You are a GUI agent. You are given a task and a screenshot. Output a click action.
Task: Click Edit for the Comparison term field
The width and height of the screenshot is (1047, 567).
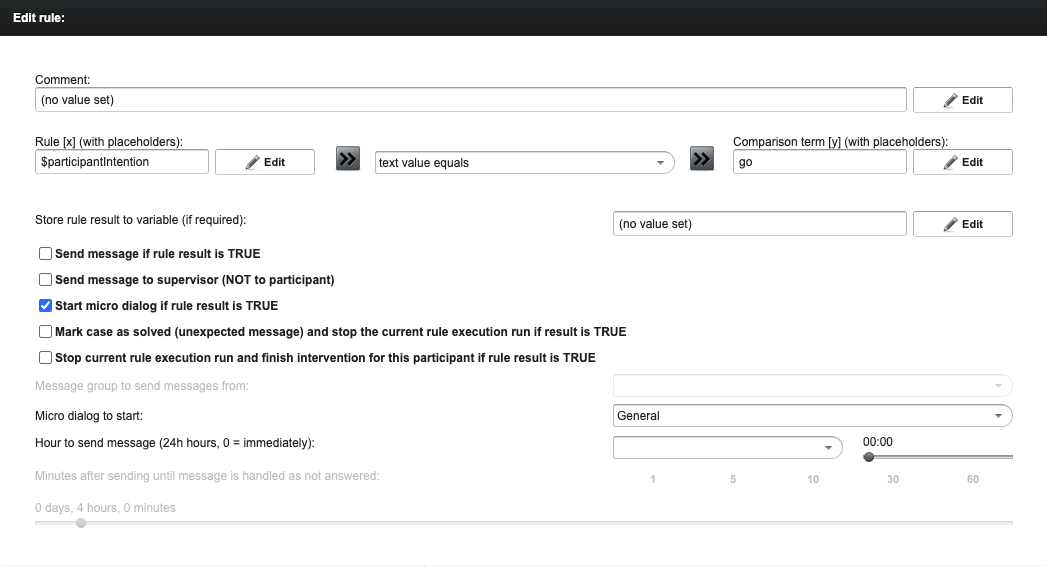[962, 162]
